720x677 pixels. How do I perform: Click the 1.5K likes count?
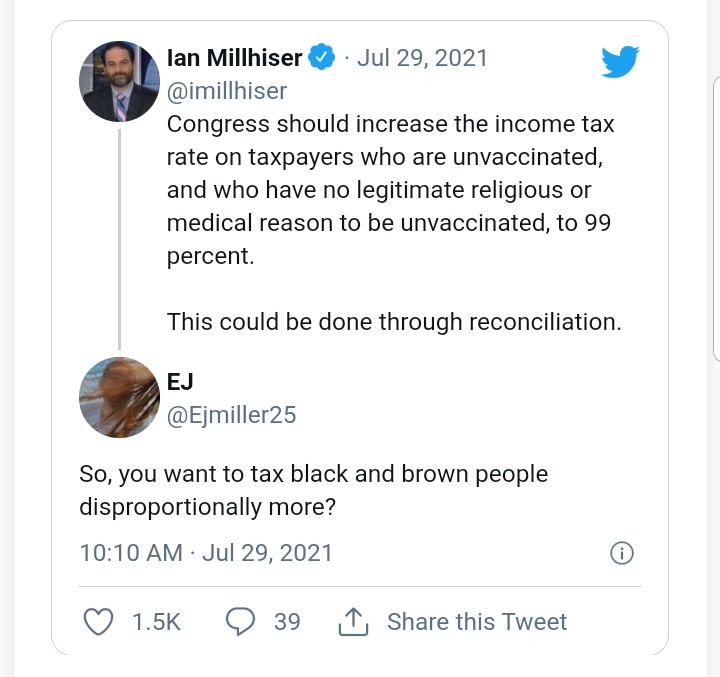click(x=156, y=622)
